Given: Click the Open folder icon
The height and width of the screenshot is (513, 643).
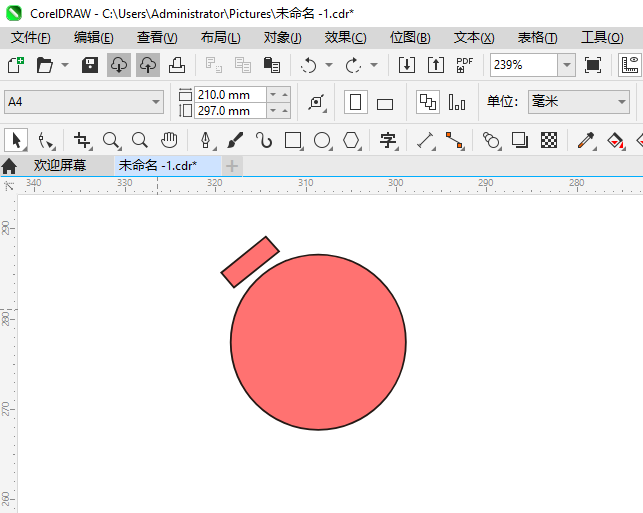Looking at the screenshot, I should (x=45, y=65).
